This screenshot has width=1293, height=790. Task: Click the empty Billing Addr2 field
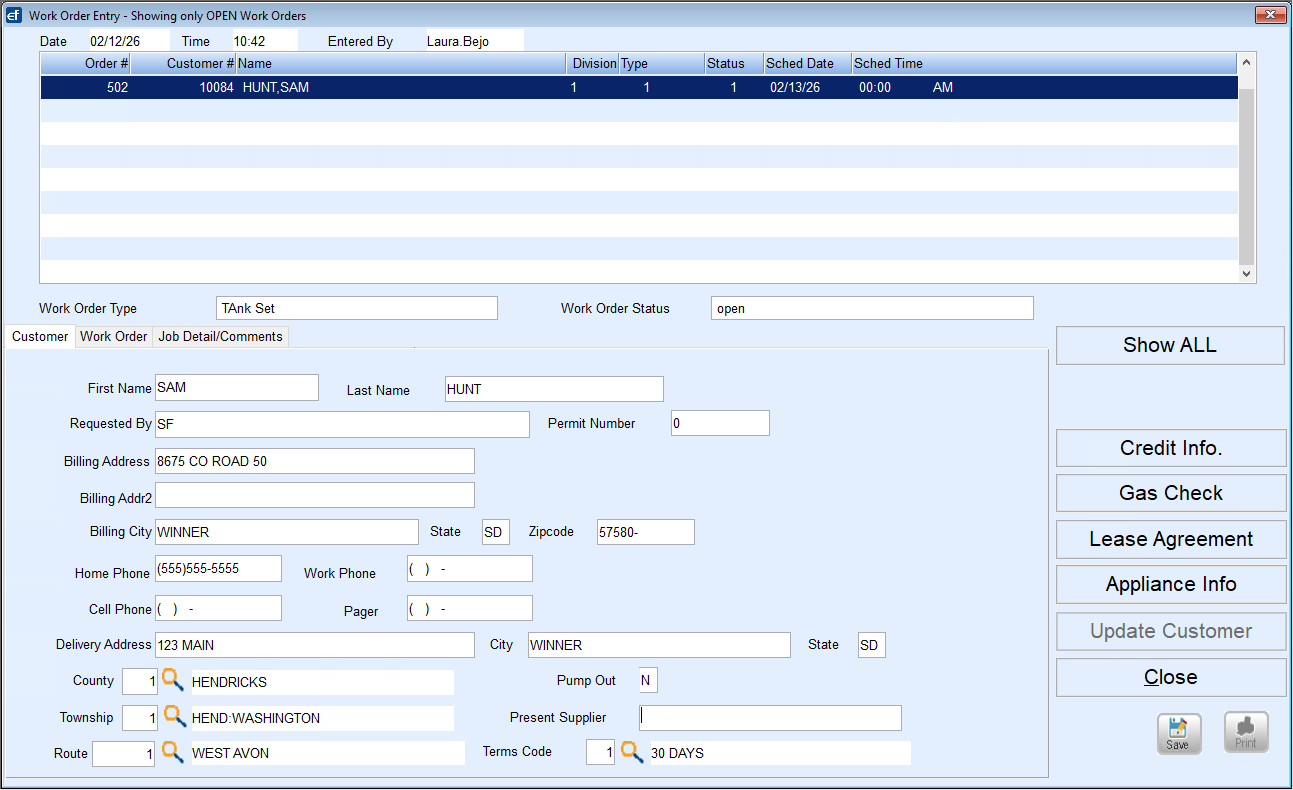(x=315, y=495)
